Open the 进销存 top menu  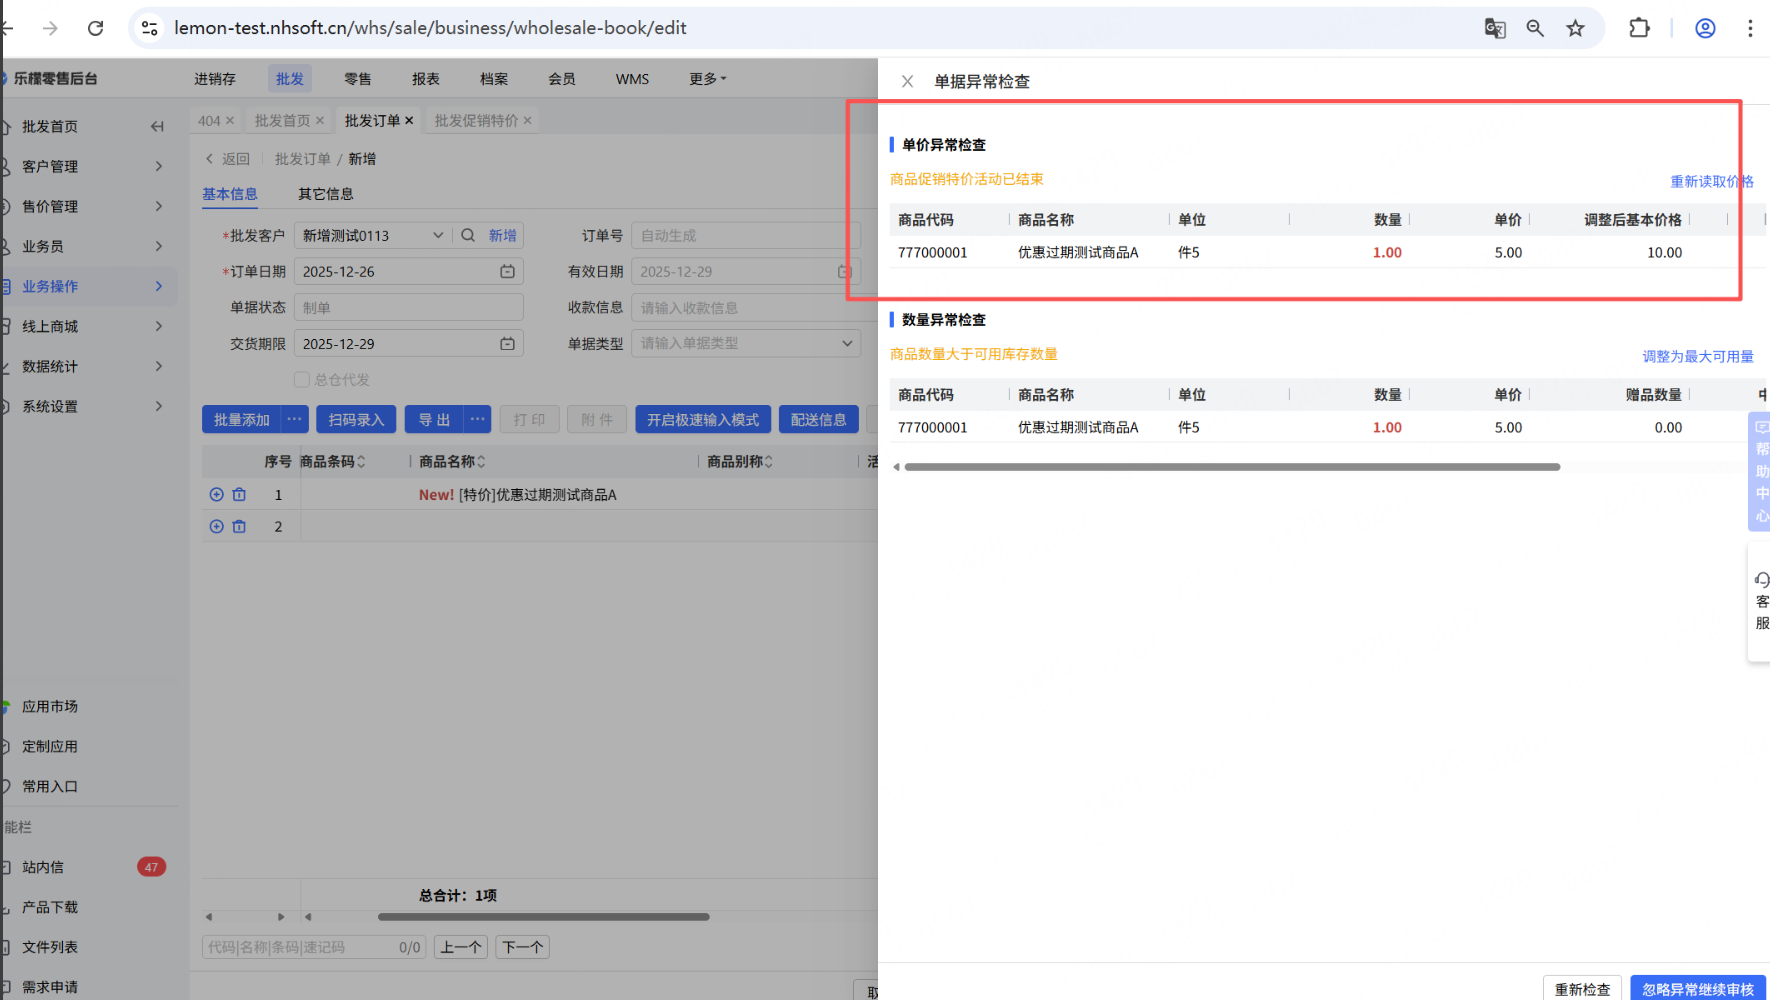click(x=215, y=78)
